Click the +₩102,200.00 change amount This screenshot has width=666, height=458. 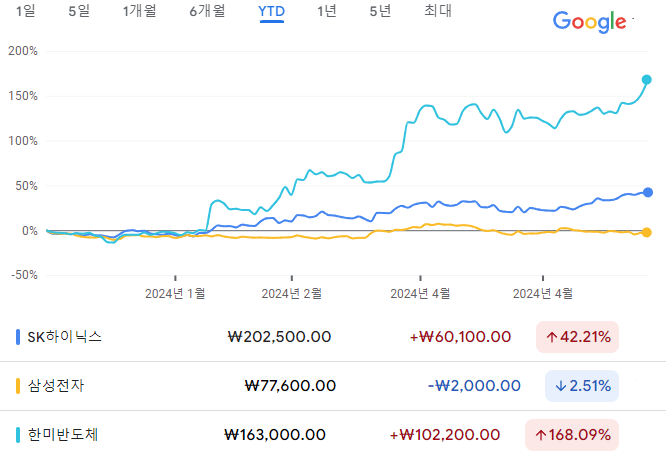[445, 435]
